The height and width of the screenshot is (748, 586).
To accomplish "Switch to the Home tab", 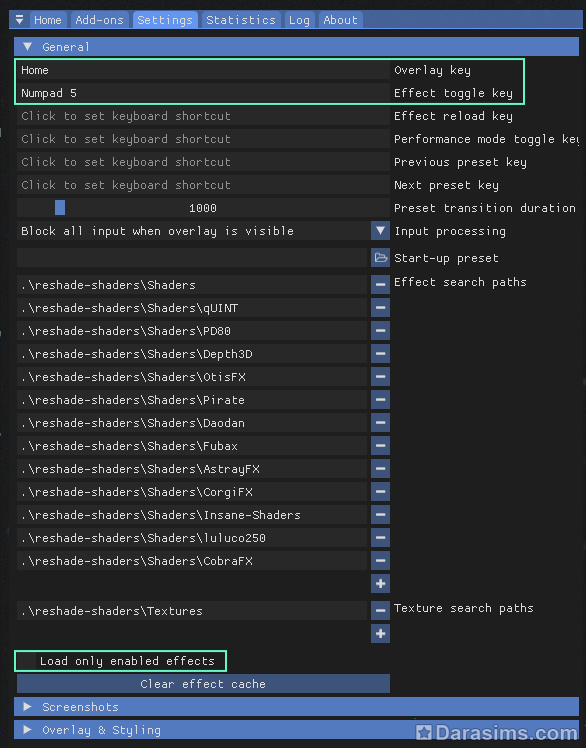I will pos(48,20).
